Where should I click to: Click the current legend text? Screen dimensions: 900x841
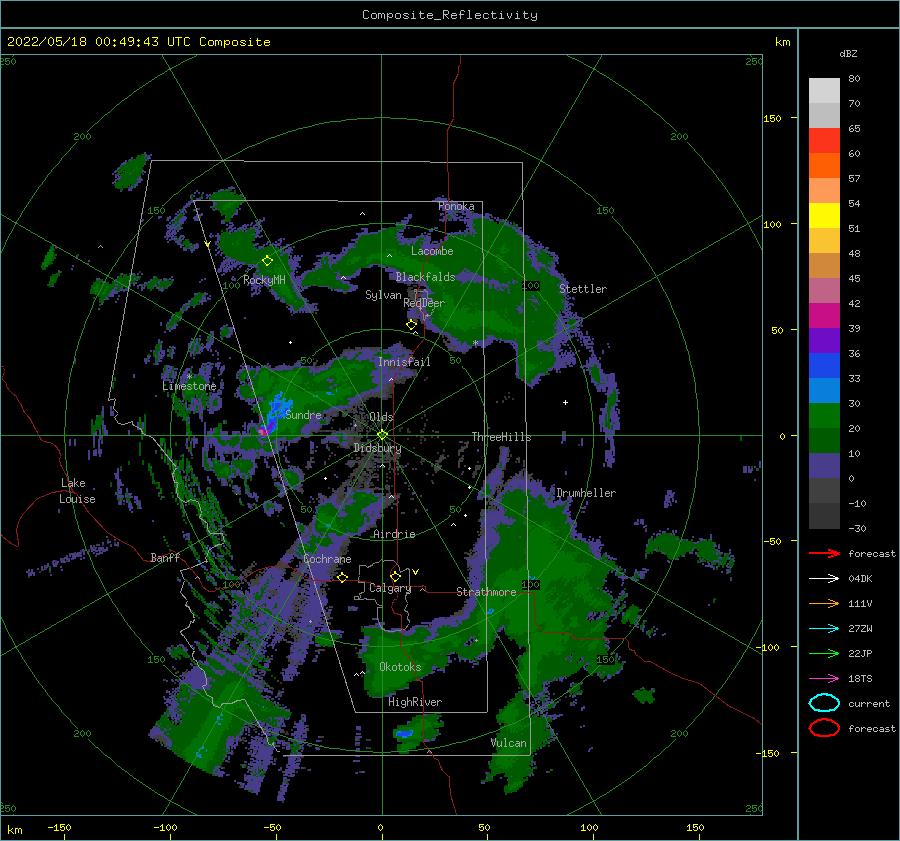point(869,703)
